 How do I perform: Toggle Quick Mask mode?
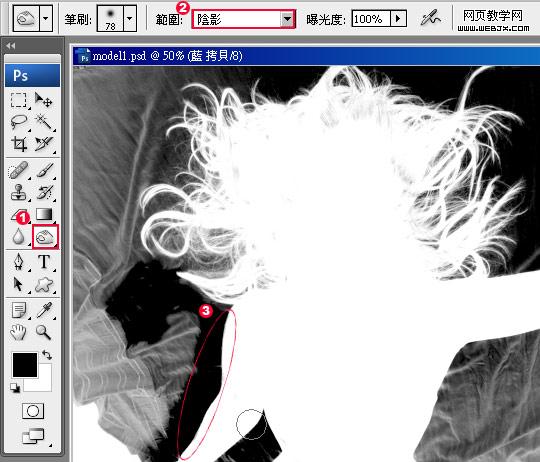[x=33, y=411]
